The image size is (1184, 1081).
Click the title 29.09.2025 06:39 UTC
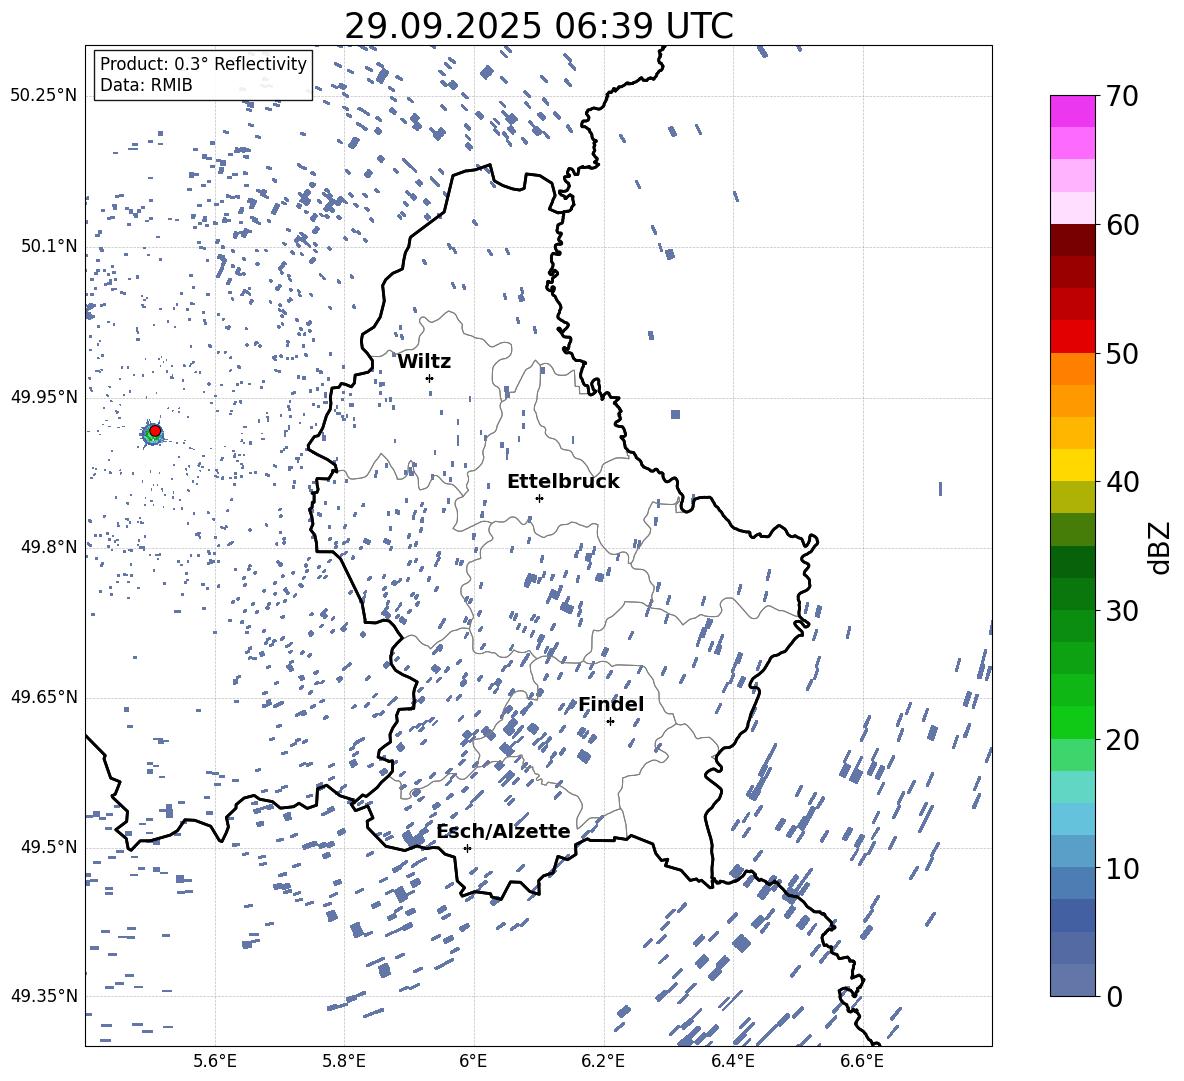539,26
